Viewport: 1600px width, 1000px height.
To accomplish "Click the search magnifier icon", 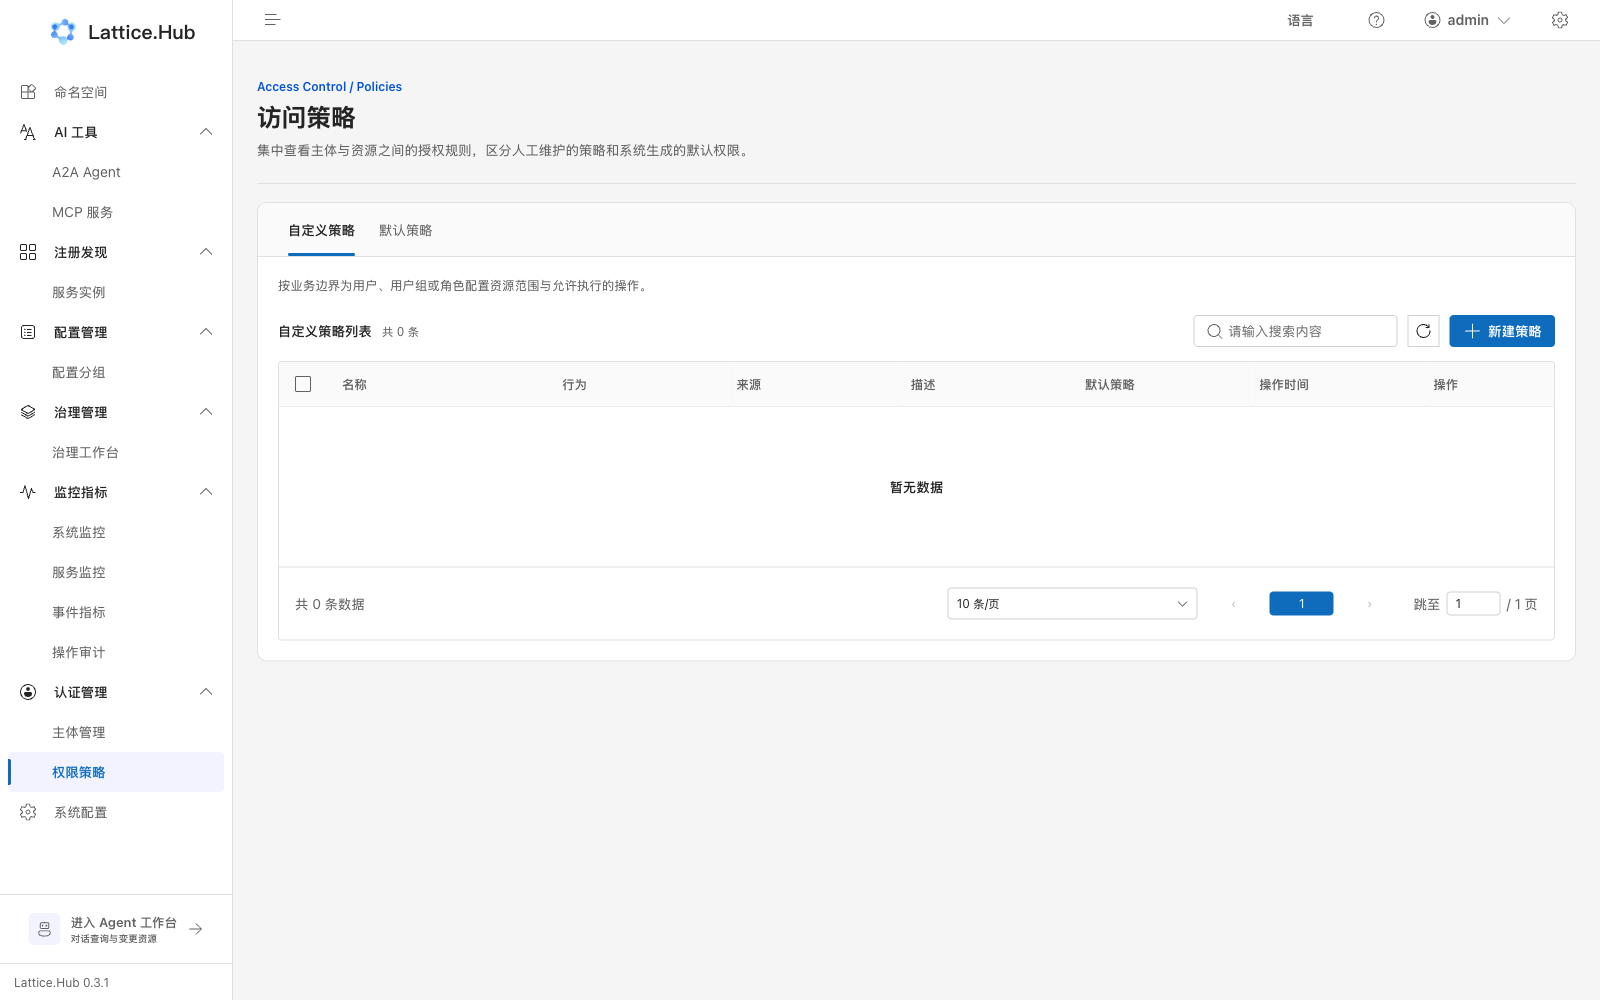I will tap(1214, 331).
